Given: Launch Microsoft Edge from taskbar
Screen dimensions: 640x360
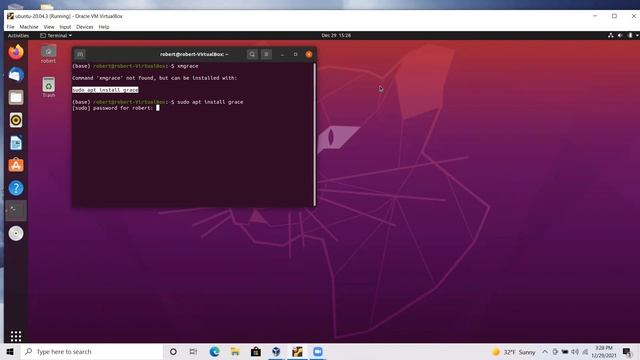Looking at the screenshot, I should click(214, 351).
